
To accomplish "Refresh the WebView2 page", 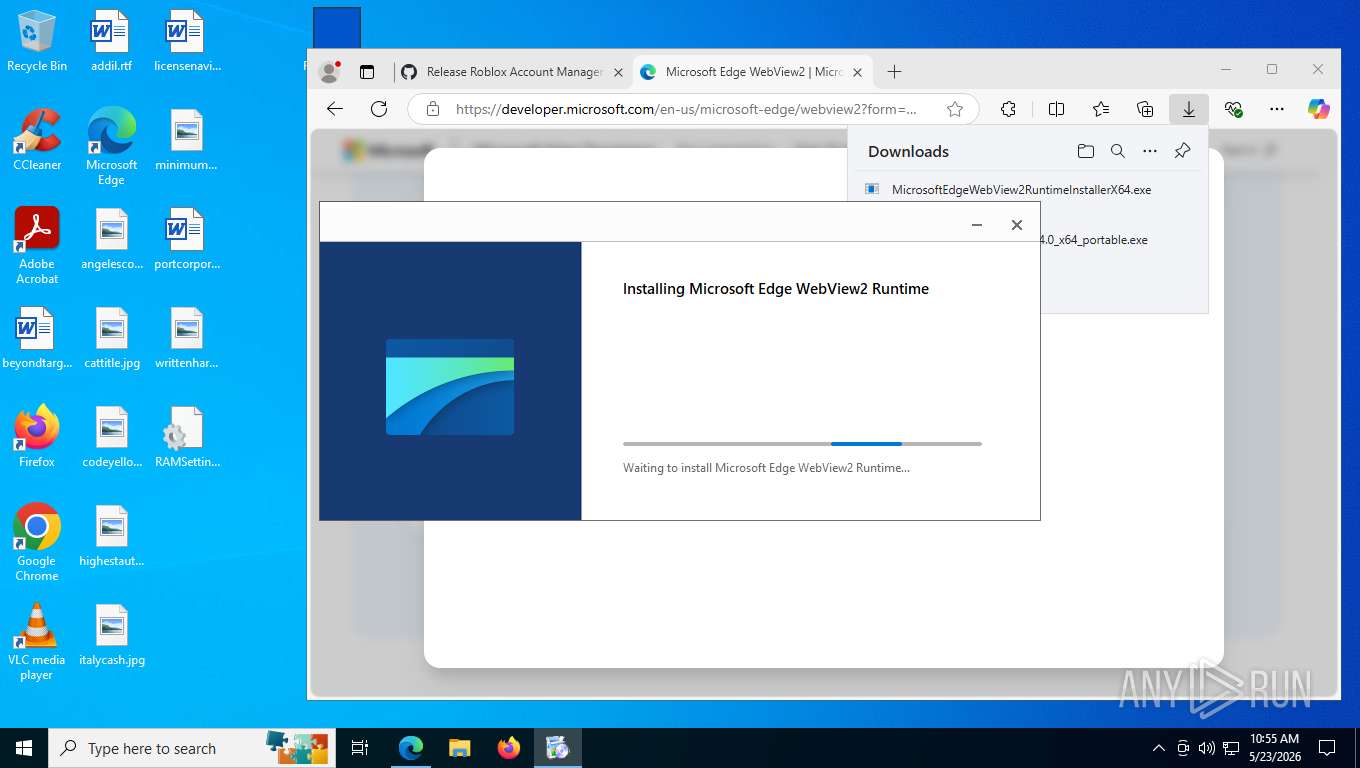I will click(x=379, y=109).
